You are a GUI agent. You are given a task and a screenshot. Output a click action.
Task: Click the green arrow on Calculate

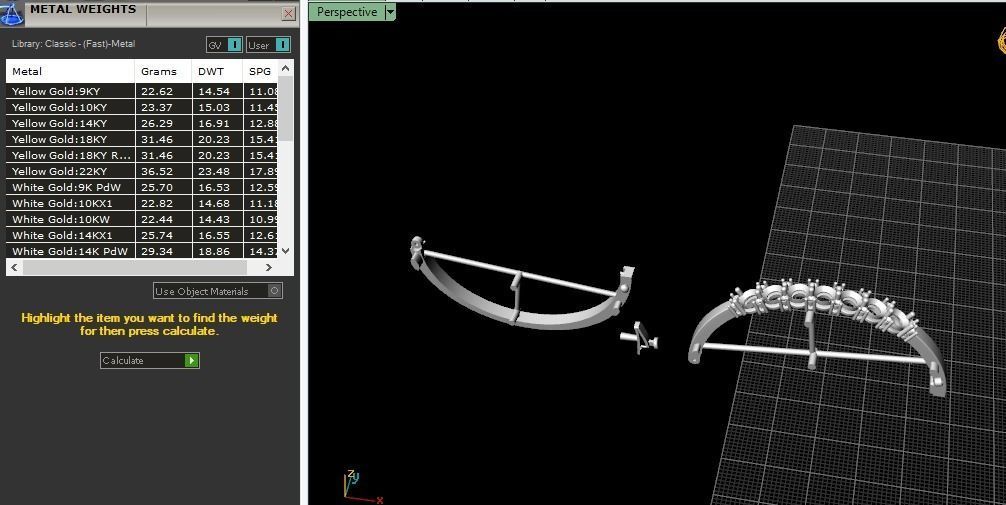(x=191, y=361)
